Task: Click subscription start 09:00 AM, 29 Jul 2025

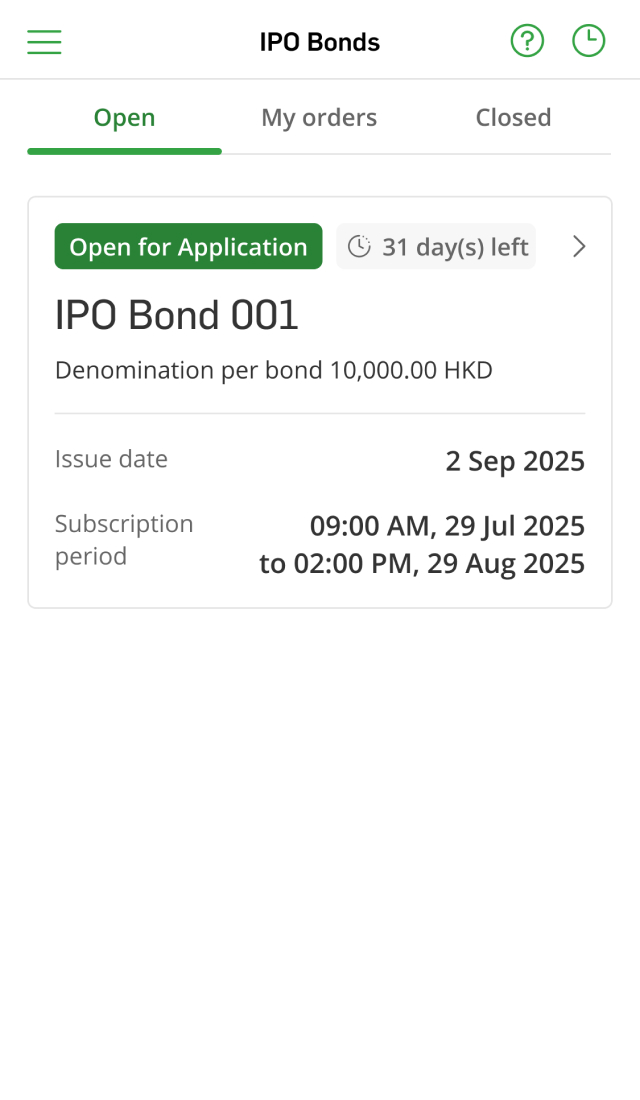Action: pyautogui.click(x=447, y=526)
